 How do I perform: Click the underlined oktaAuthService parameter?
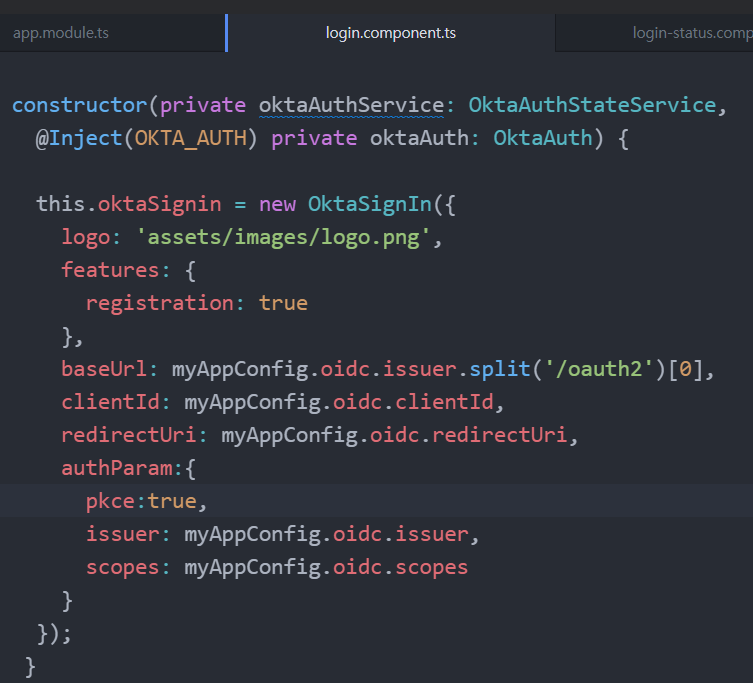point(352,105)
